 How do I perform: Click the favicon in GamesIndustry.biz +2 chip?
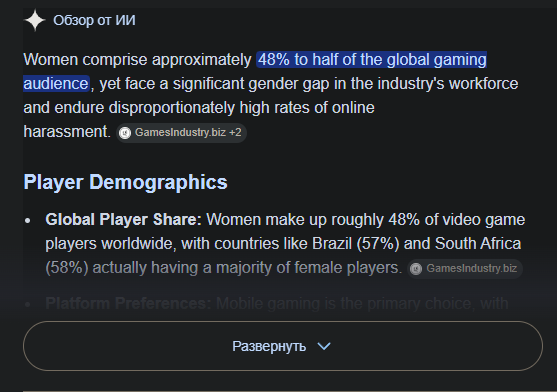coord(125,133)
